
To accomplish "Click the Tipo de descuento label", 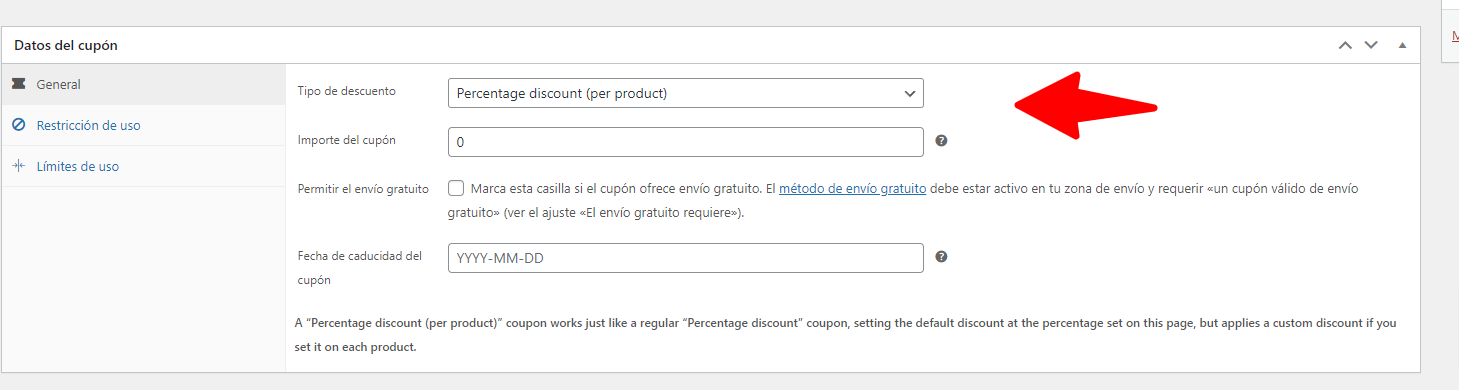I will (347, 91).
